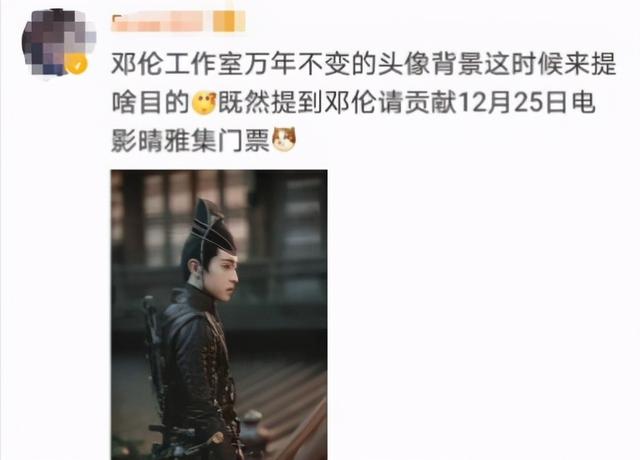The width and height of the screenshot is (640, 460).
Task: Click the yellow verified badge on avatar
Action: point(78,64)
